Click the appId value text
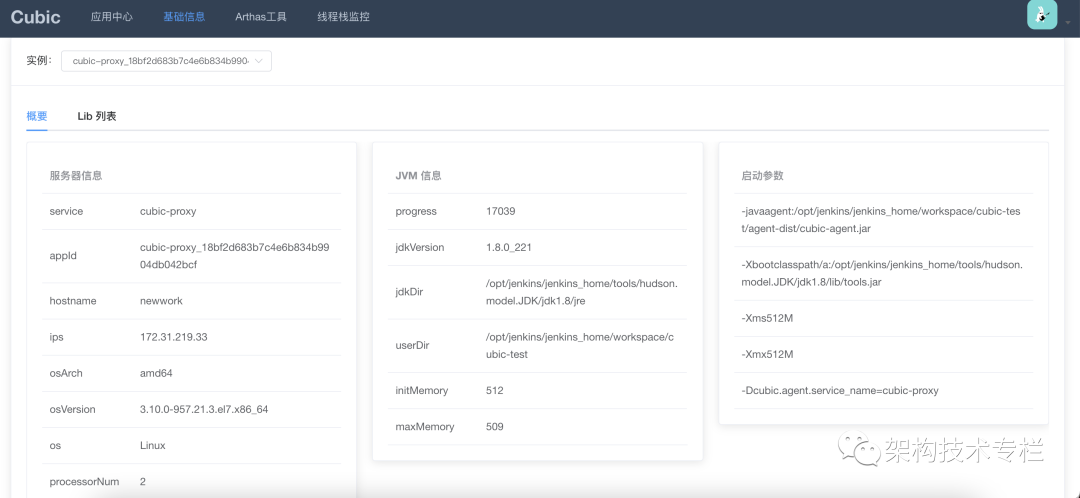 [235, 256]
